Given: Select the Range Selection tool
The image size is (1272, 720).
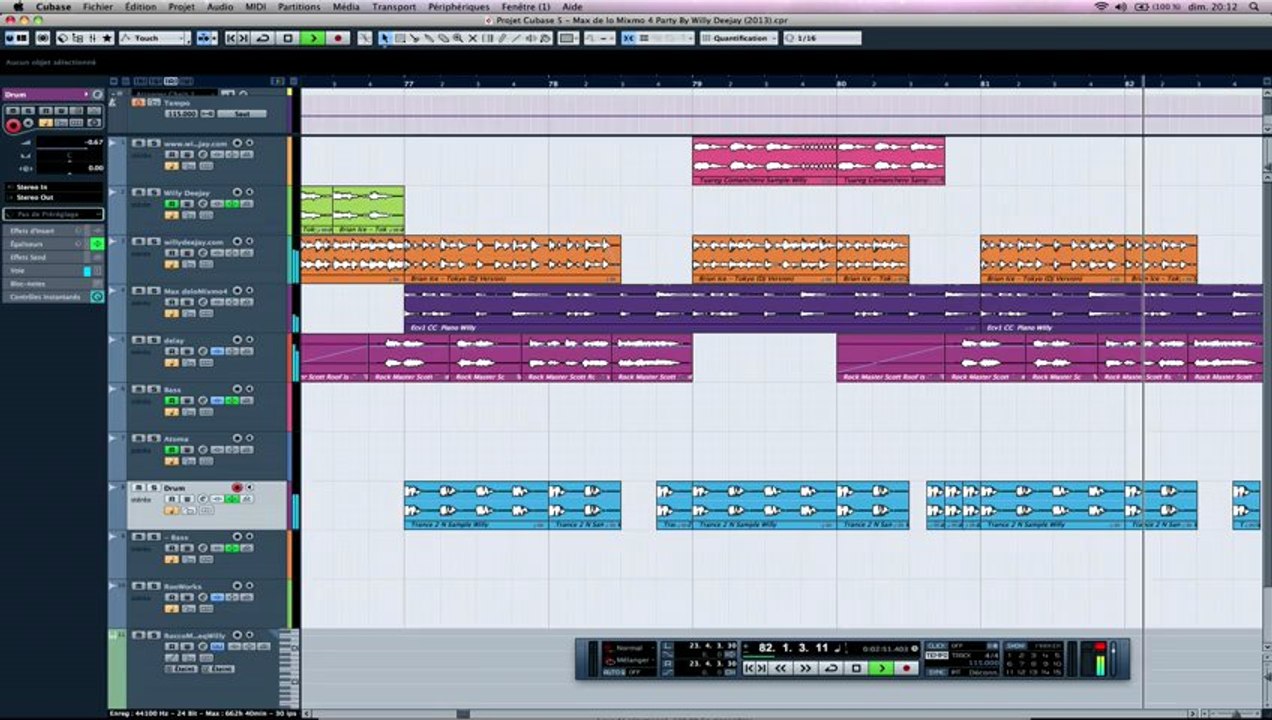Looking at the screenshot, I should click(x=400, y=38).
